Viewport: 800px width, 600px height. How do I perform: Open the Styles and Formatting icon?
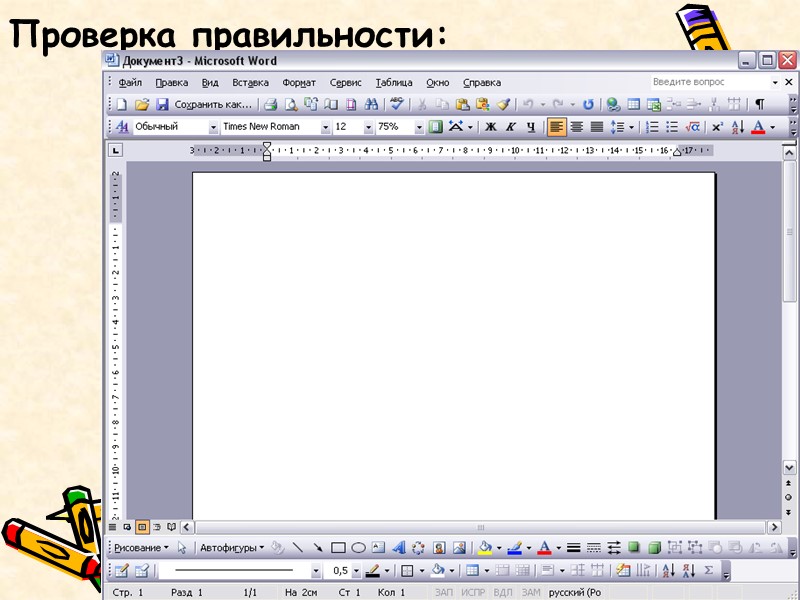(122, 127)
